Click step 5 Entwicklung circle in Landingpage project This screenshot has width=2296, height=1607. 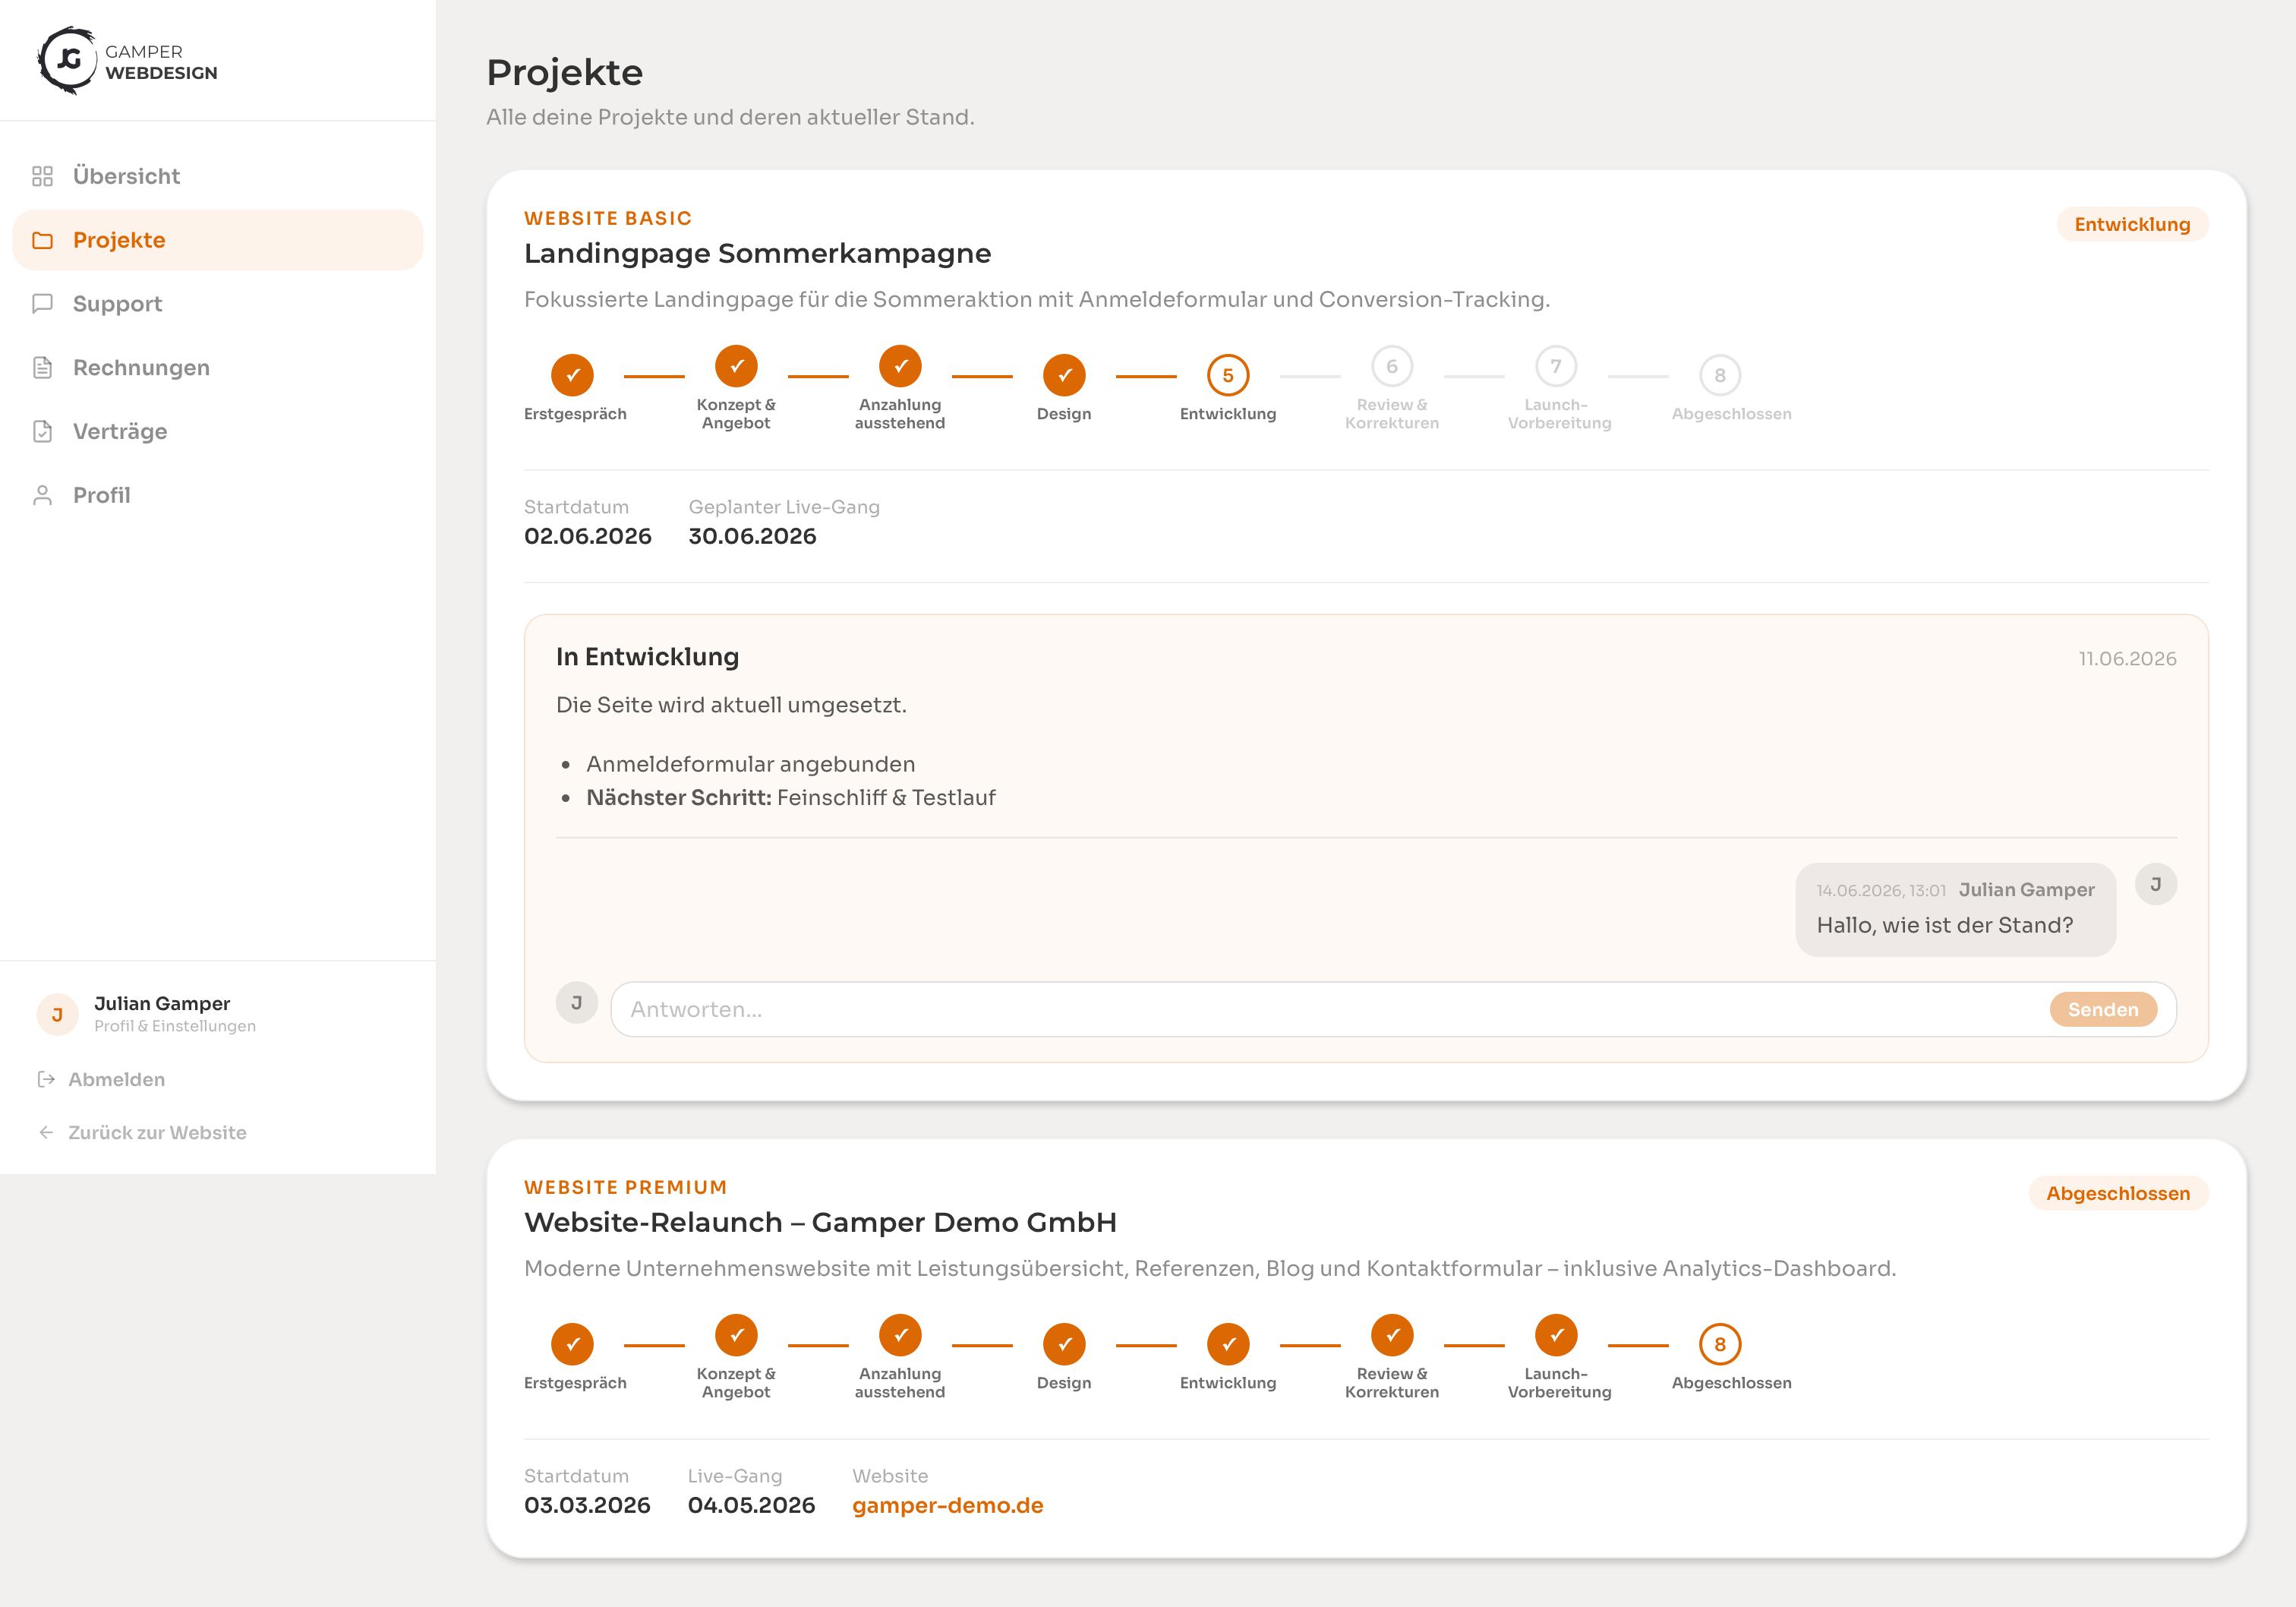[1228, 375]
